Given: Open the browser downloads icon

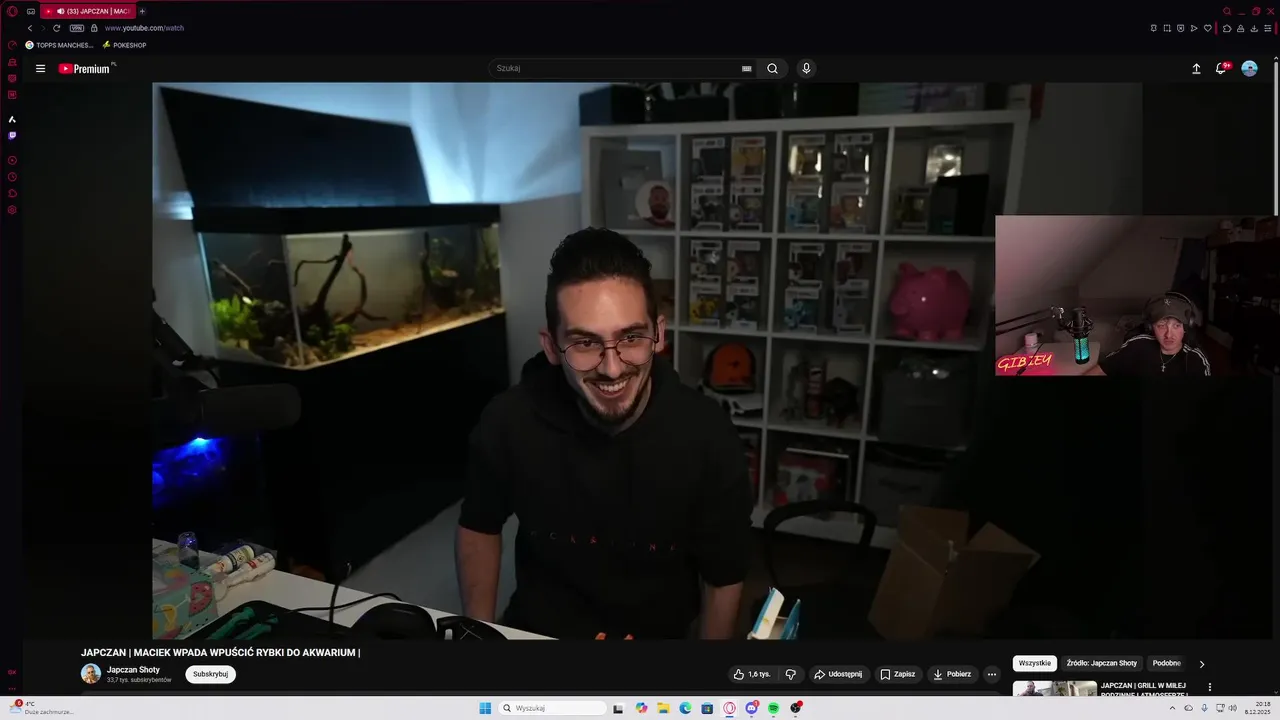Looking at the screenshot, I should (x=1254, y=28).
